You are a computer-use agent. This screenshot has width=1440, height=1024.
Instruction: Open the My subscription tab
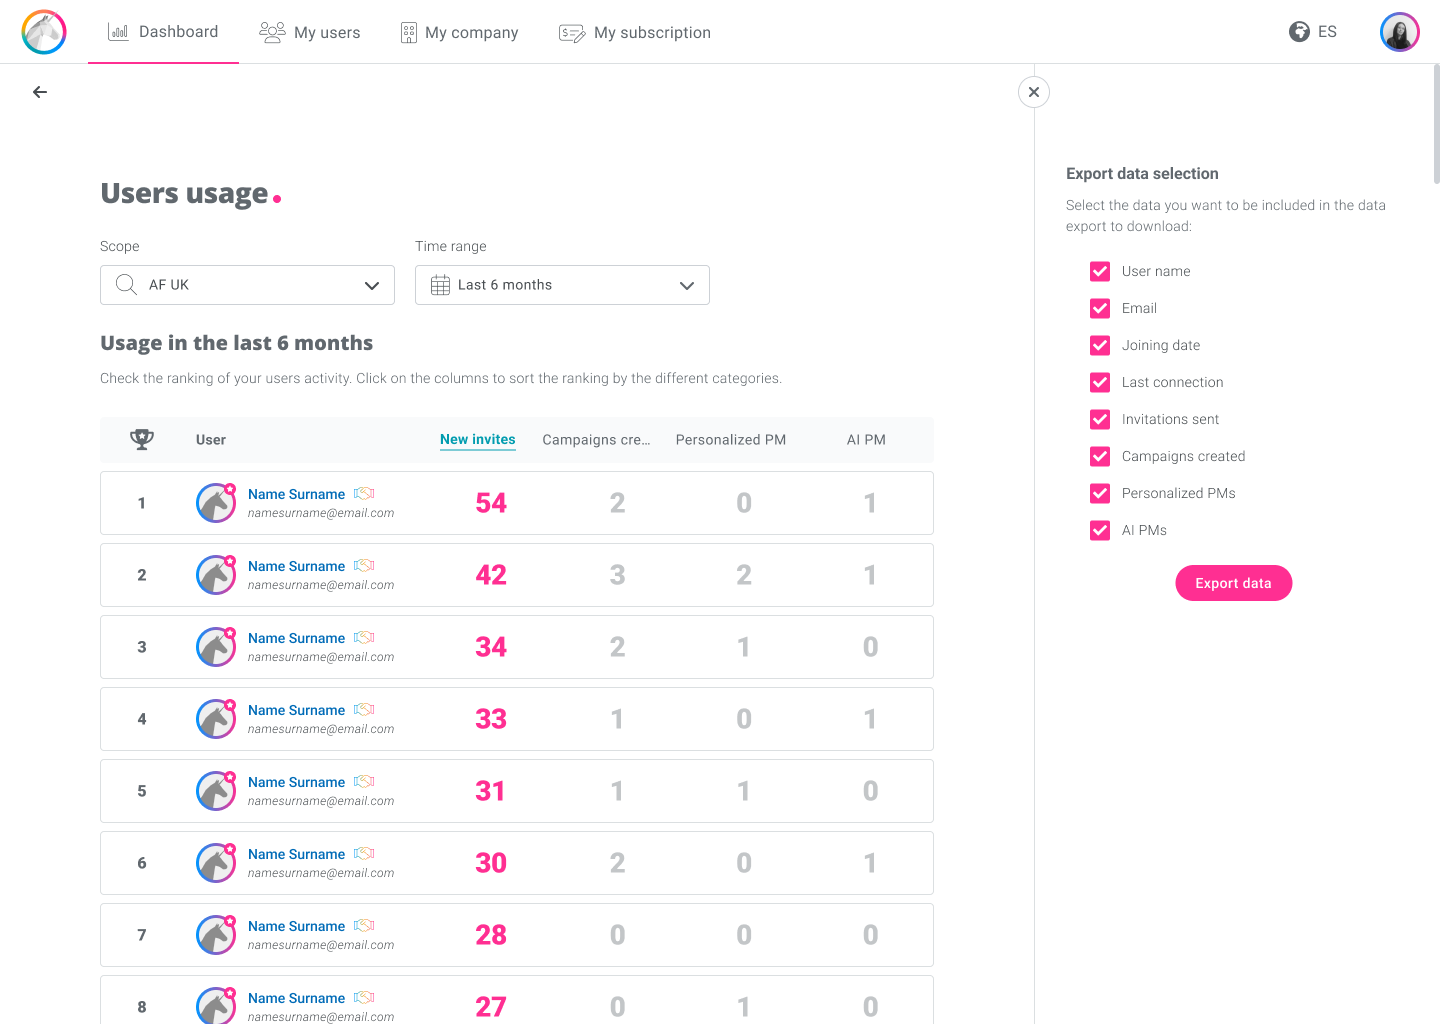[635, 32]
